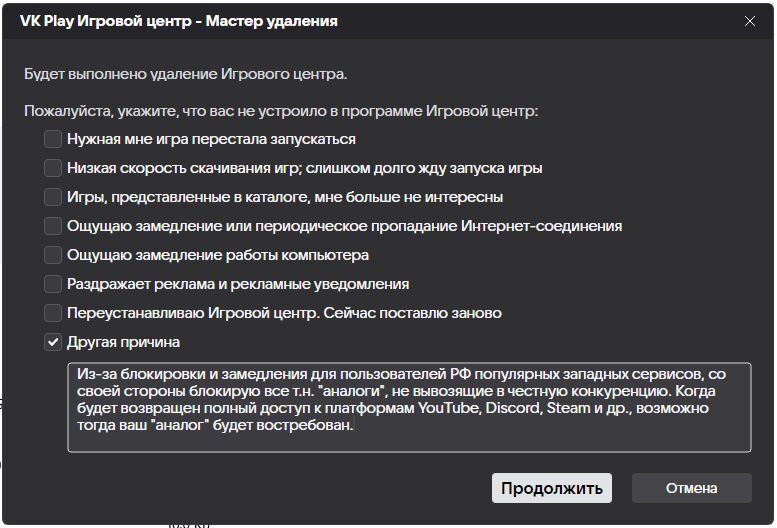Uncheck the "Другая причина" checkbox

53,342
